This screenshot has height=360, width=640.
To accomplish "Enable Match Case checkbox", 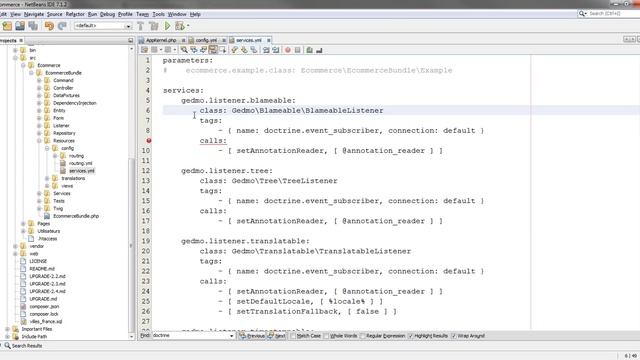I will (x=293, y=336).
